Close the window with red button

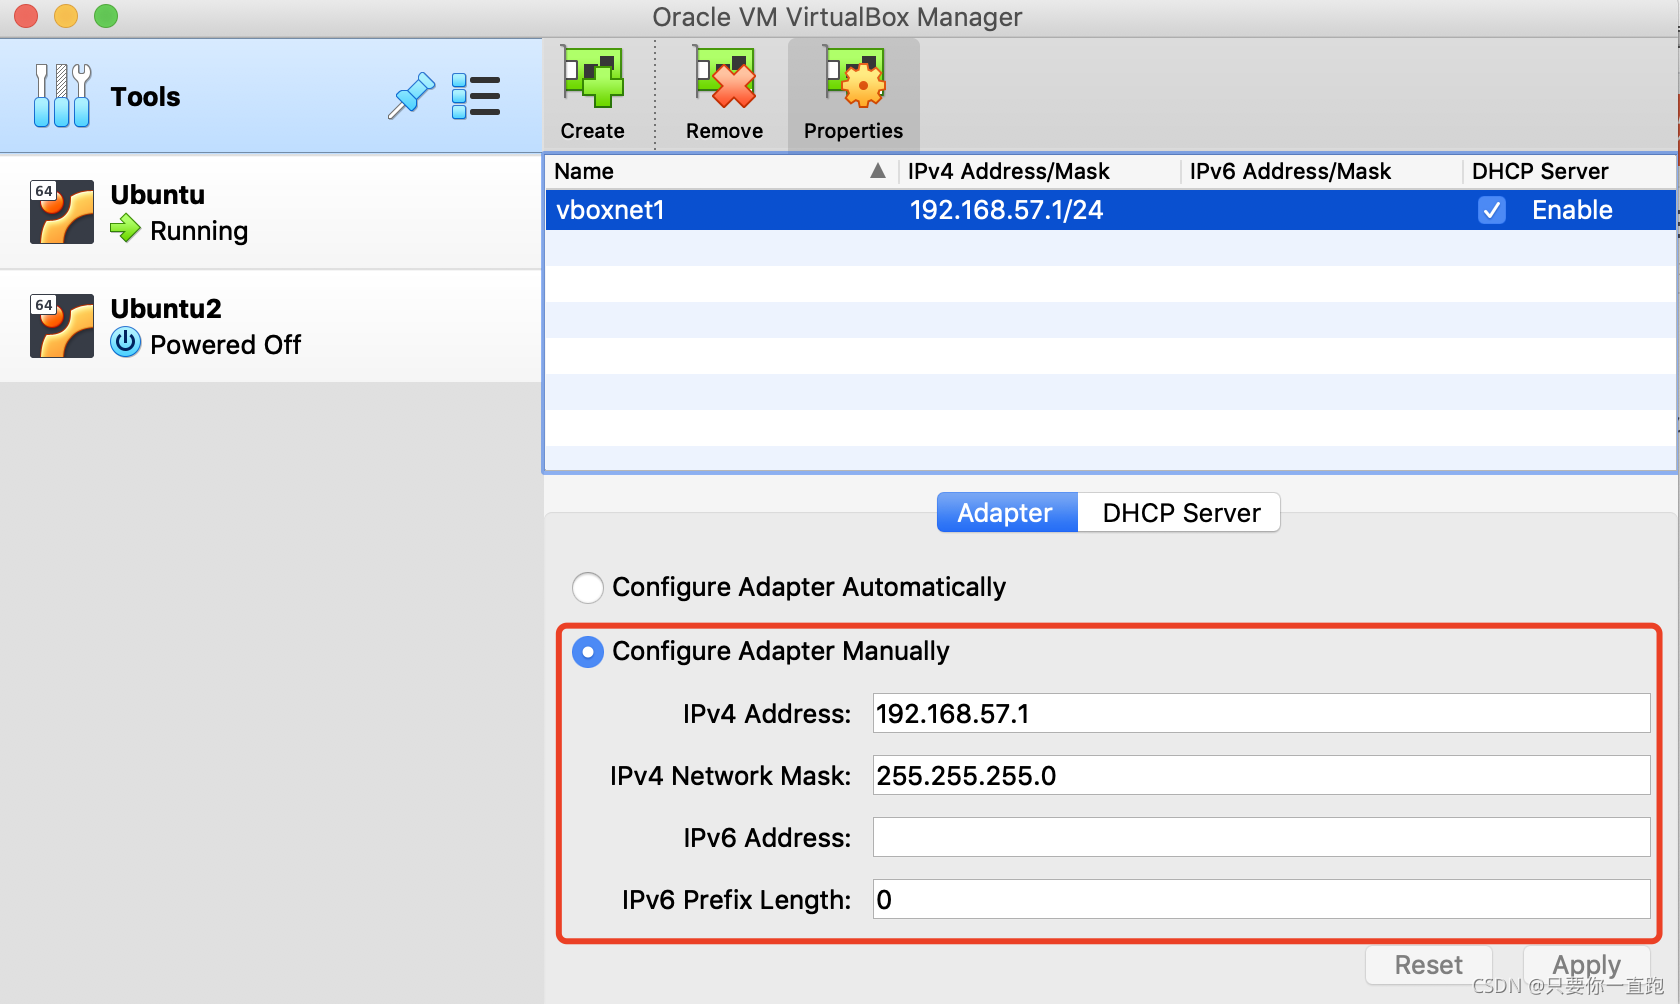click(26, 16)
